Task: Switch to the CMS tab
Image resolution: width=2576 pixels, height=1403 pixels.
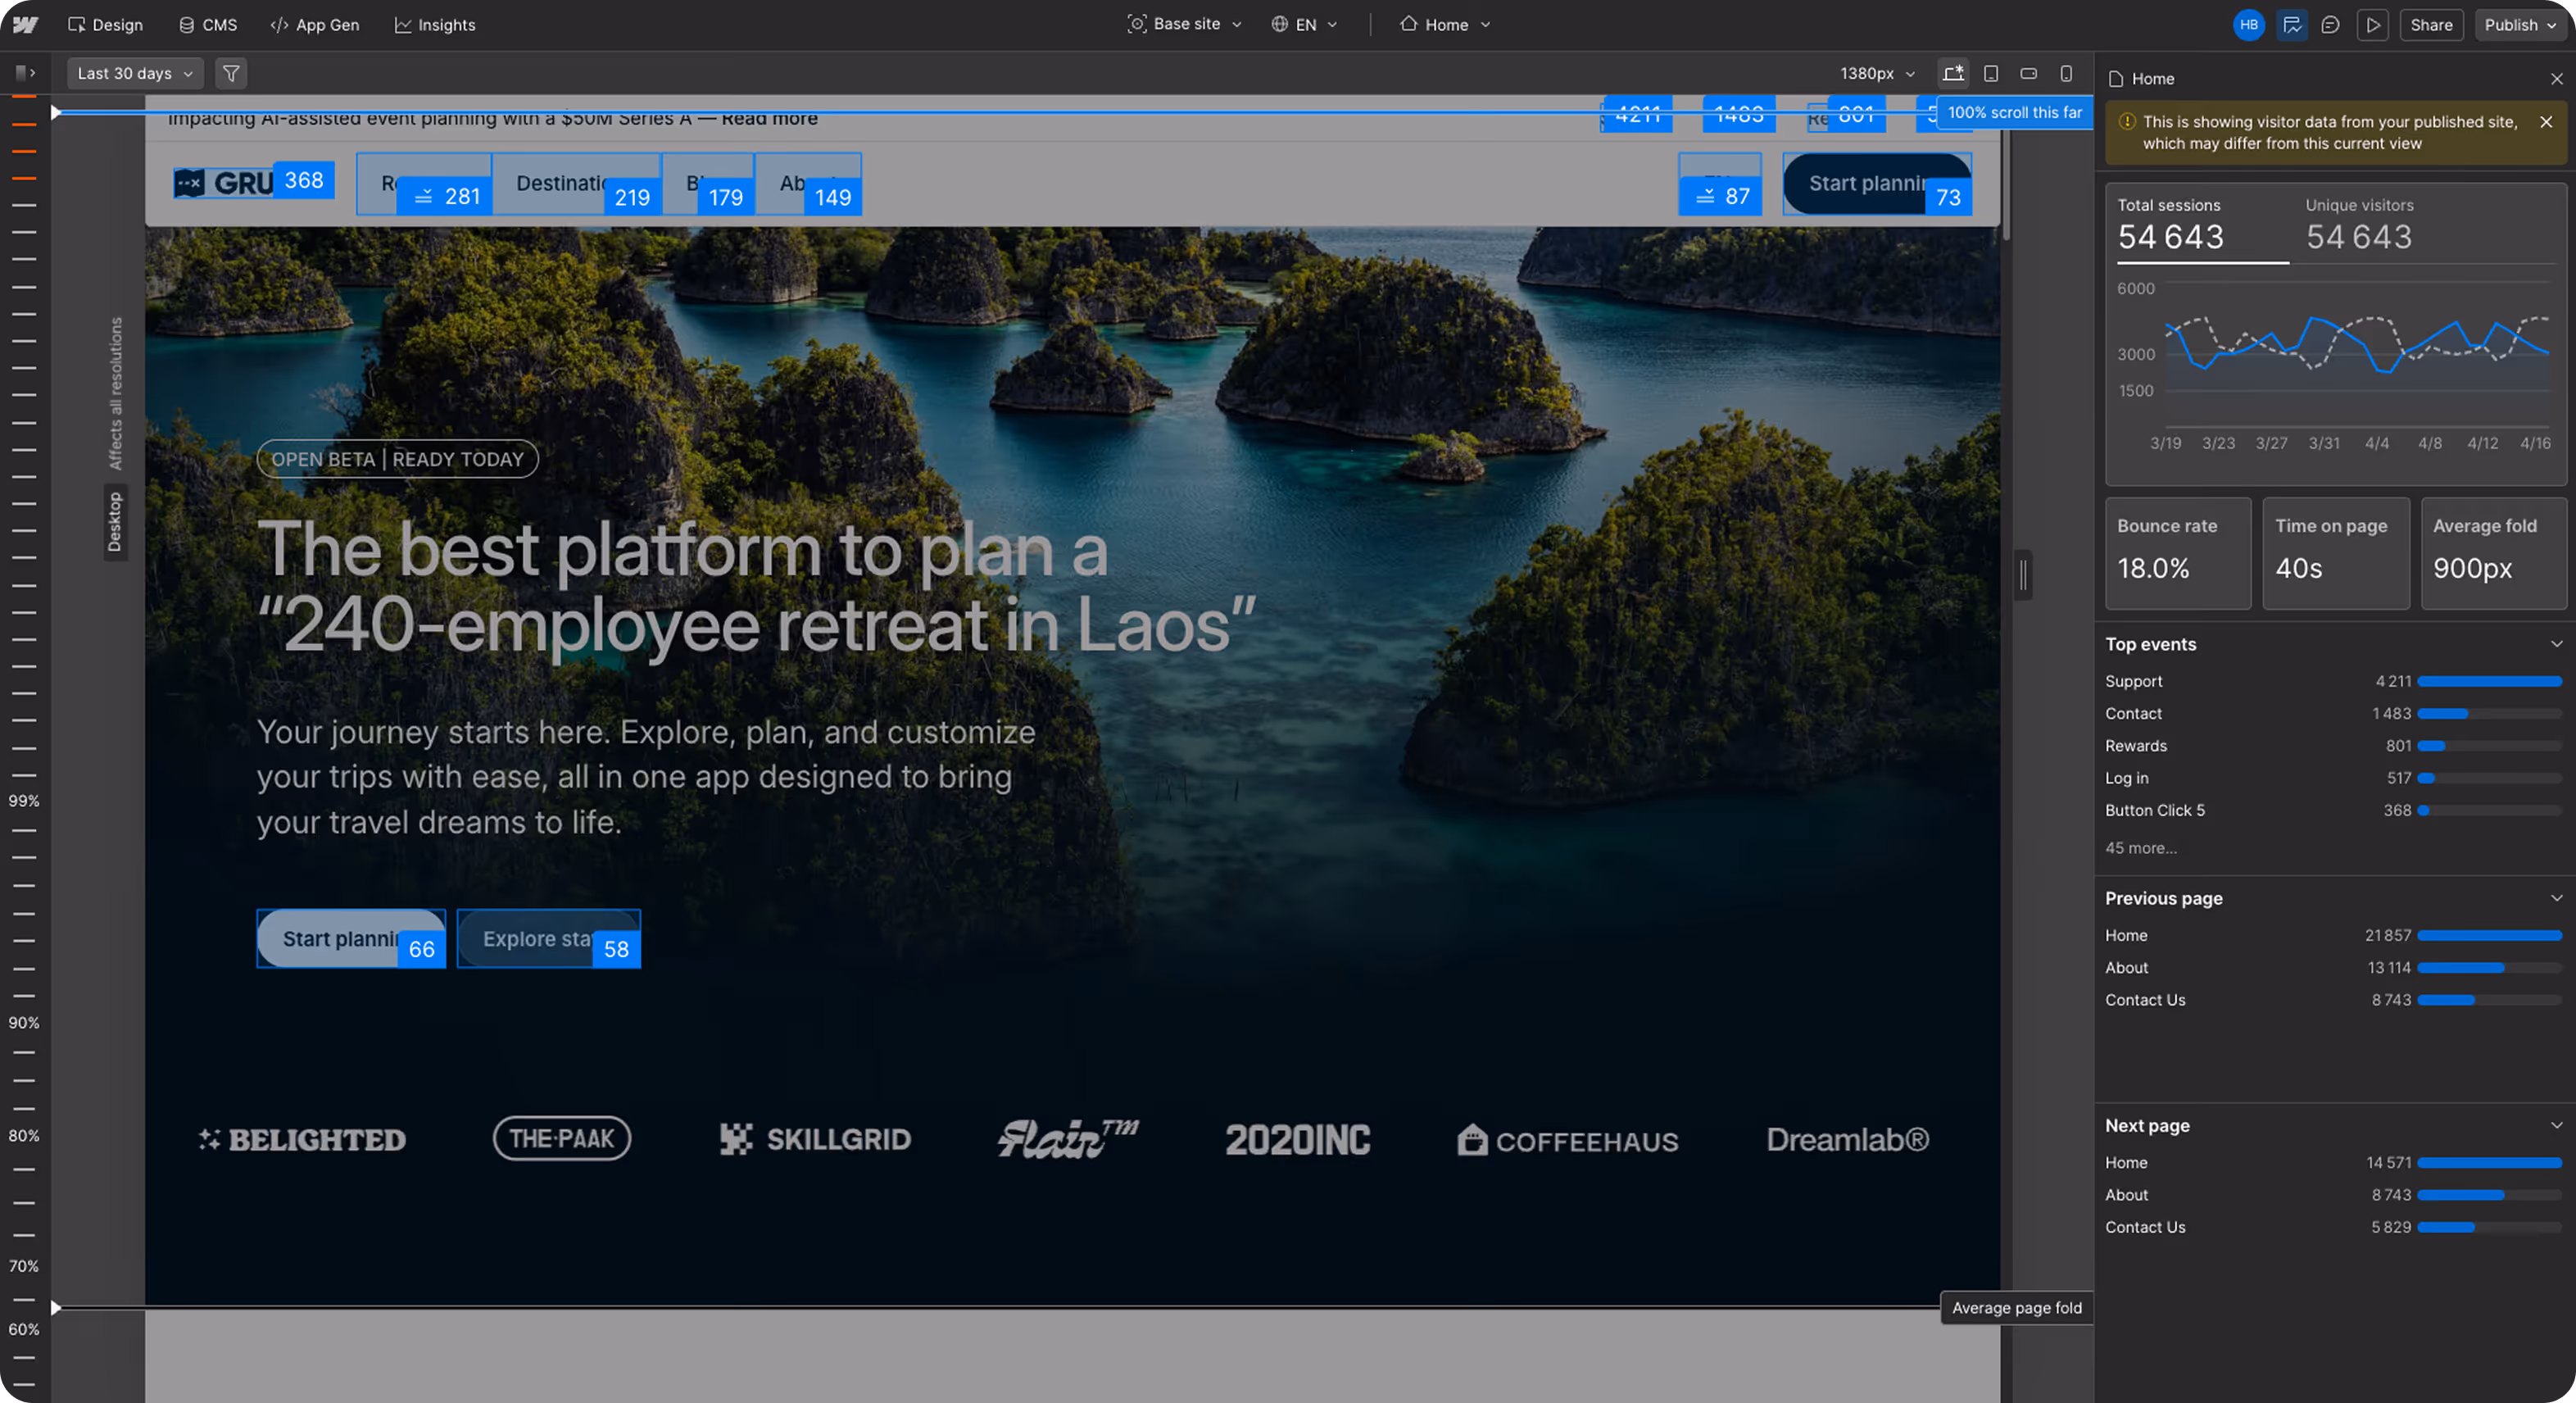Action: tap(208, 25)
